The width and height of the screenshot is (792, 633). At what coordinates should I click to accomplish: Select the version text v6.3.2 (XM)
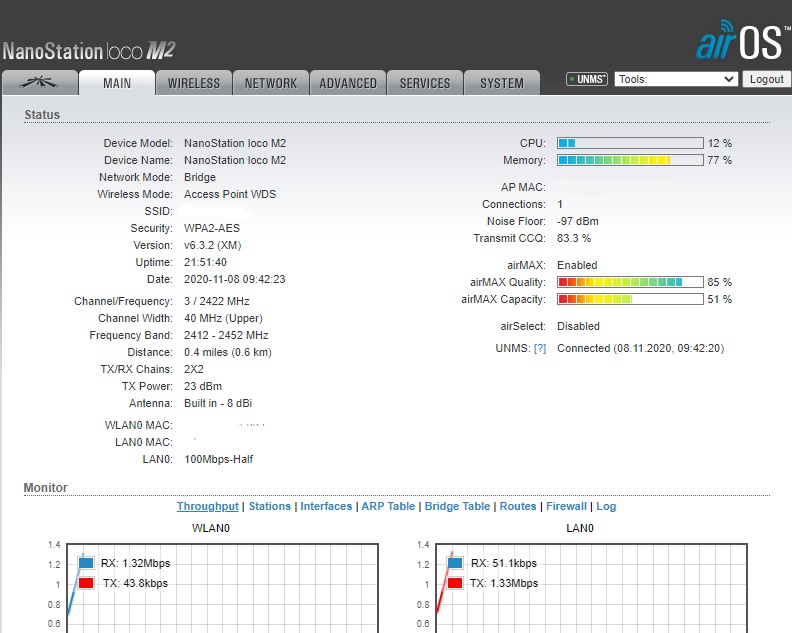[213, 246]
